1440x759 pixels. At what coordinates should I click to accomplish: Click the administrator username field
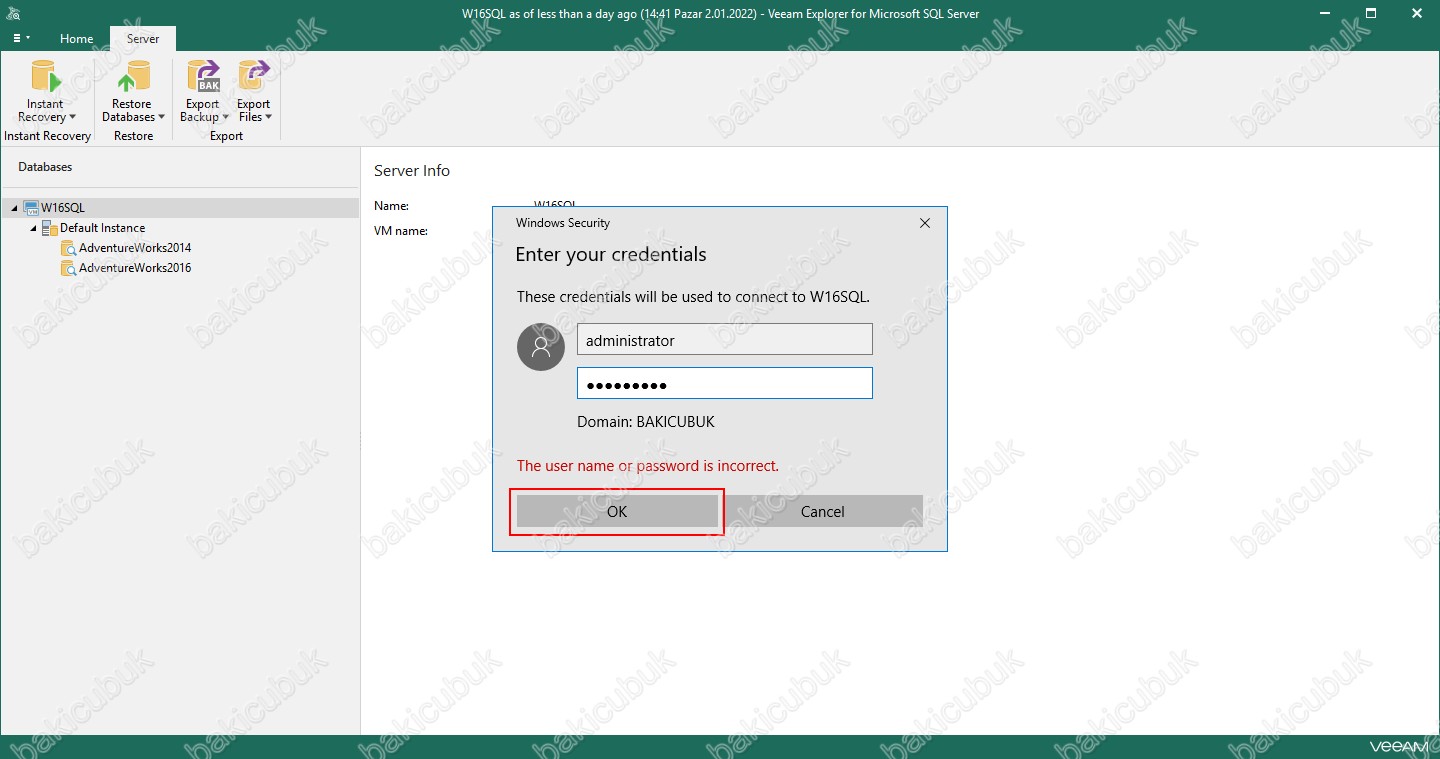point(725,339)
